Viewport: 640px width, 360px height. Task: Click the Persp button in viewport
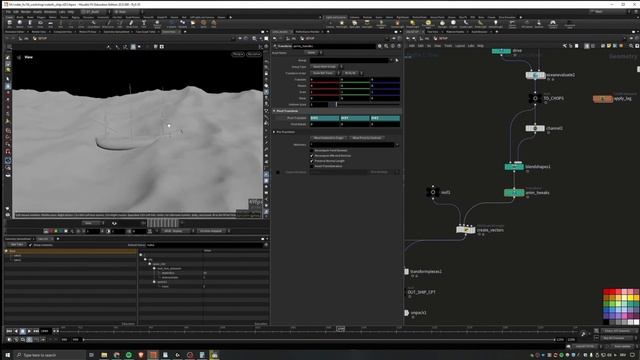[x=238, y=54]
